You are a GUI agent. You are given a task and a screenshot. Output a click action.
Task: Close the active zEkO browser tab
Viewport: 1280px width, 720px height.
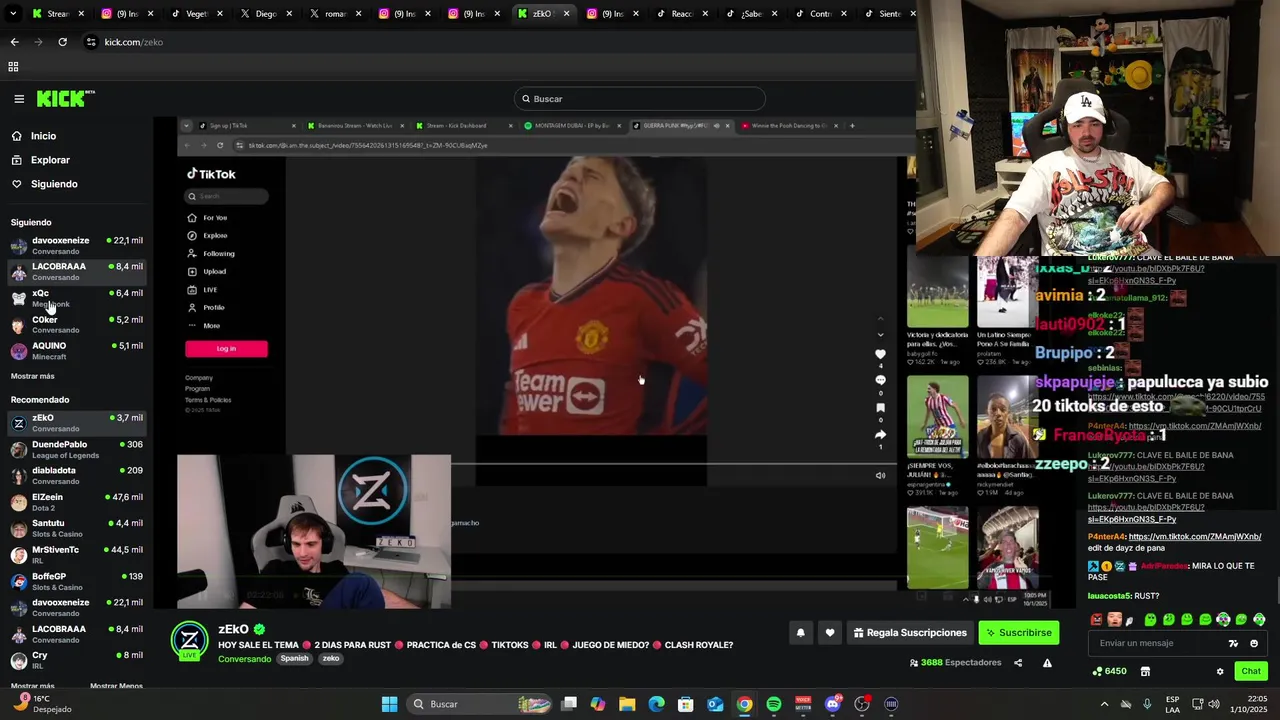566,14
